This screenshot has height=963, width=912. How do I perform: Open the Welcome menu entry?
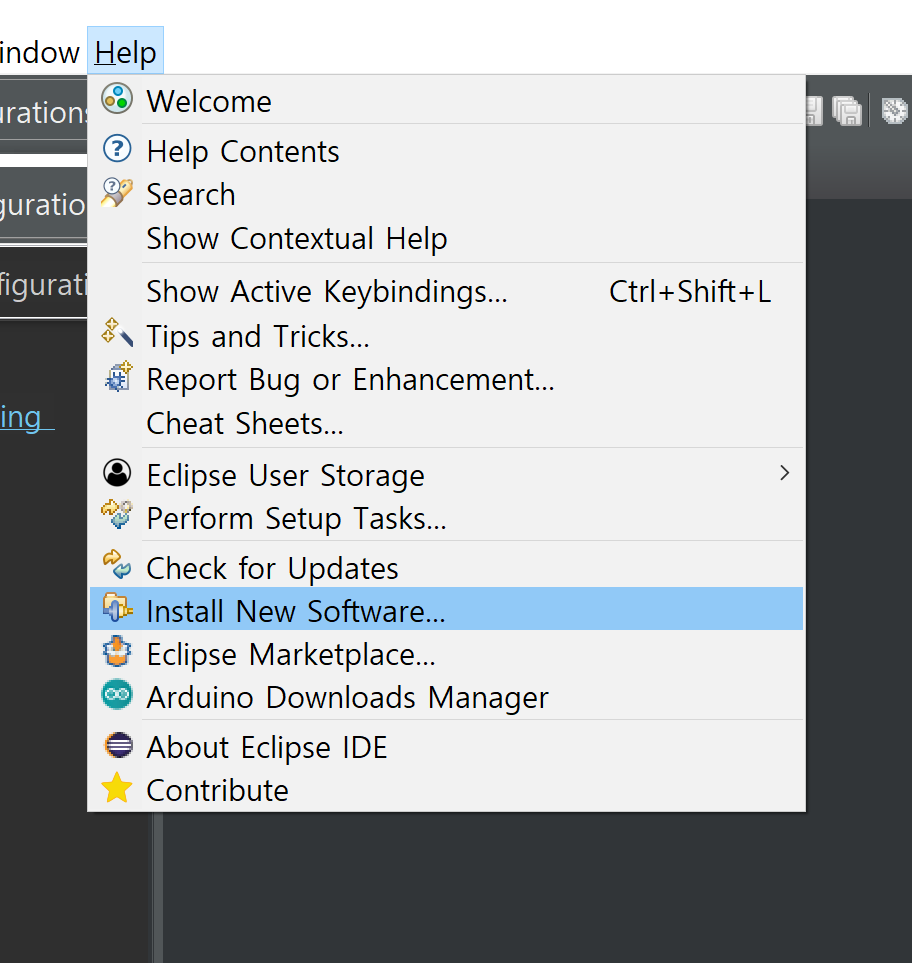click(x=446, y=101)
